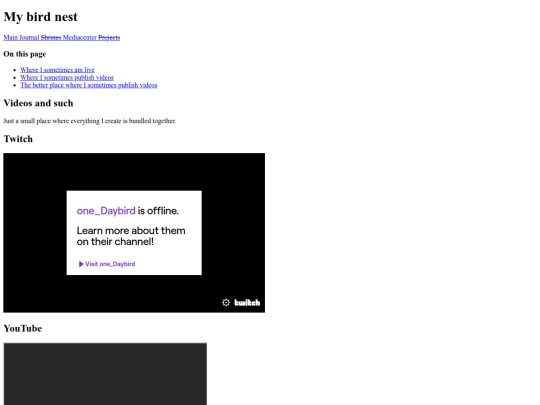Open the Journal navigation link
Image resolution: width=540 pixels, height=405 pixels.
click(x=29, y=38)
